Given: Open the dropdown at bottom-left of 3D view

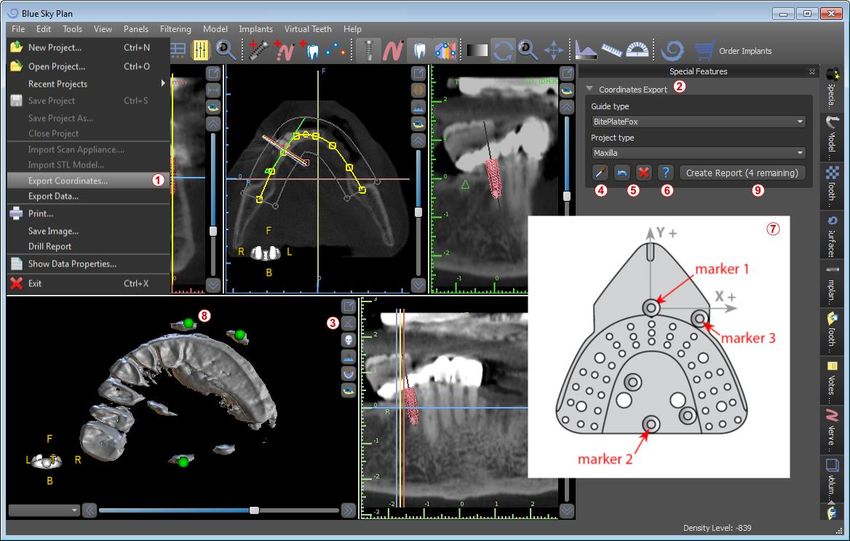Looking at the screenshot, I should [44, 510].
